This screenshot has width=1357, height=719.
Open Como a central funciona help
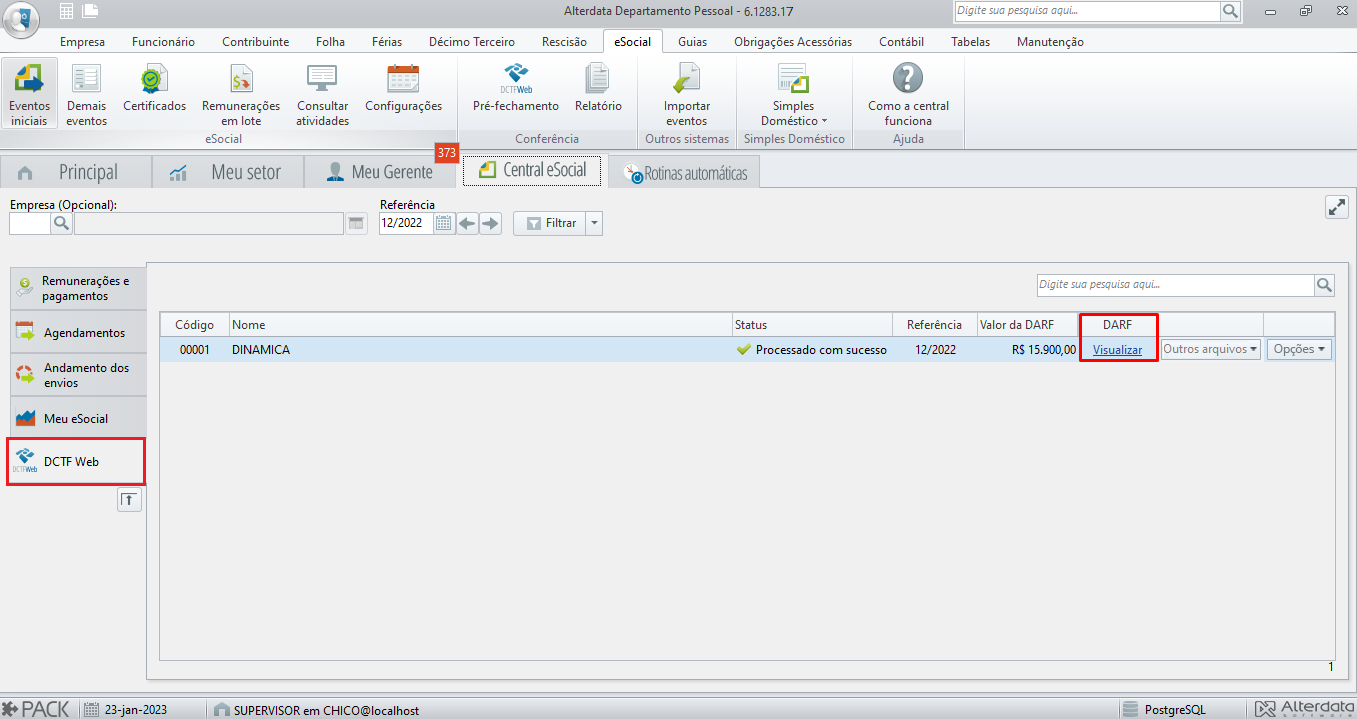tap(908, 93)
